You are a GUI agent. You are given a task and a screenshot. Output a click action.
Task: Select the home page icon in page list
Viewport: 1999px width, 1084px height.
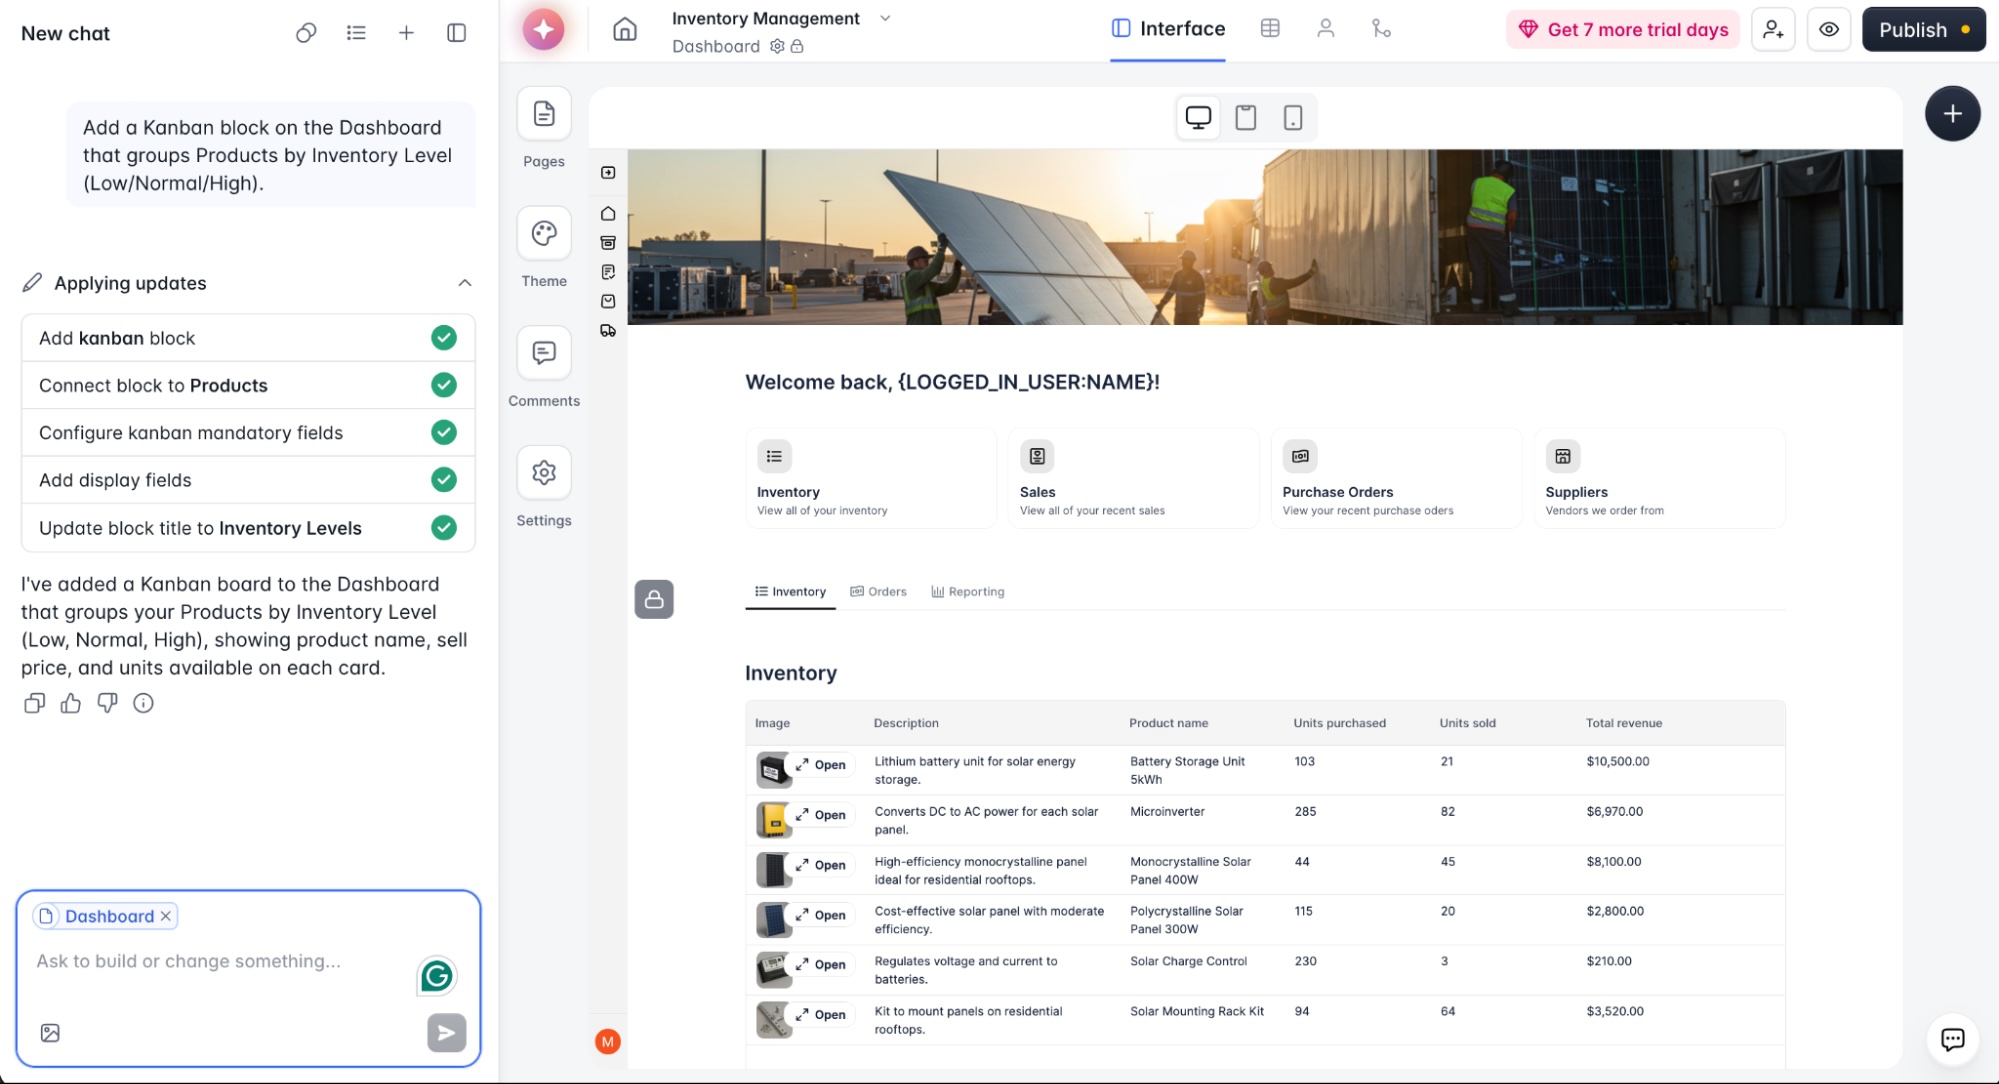pos(608,214)
